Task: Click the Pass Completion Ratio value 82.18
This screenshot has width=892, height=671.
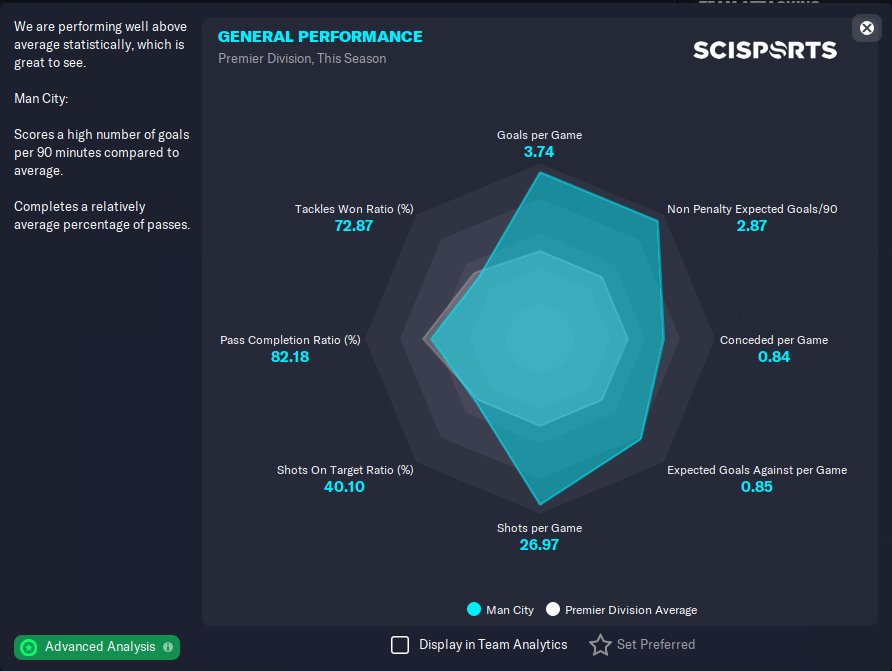Action: pyautogui.click(x=290, y=357)
